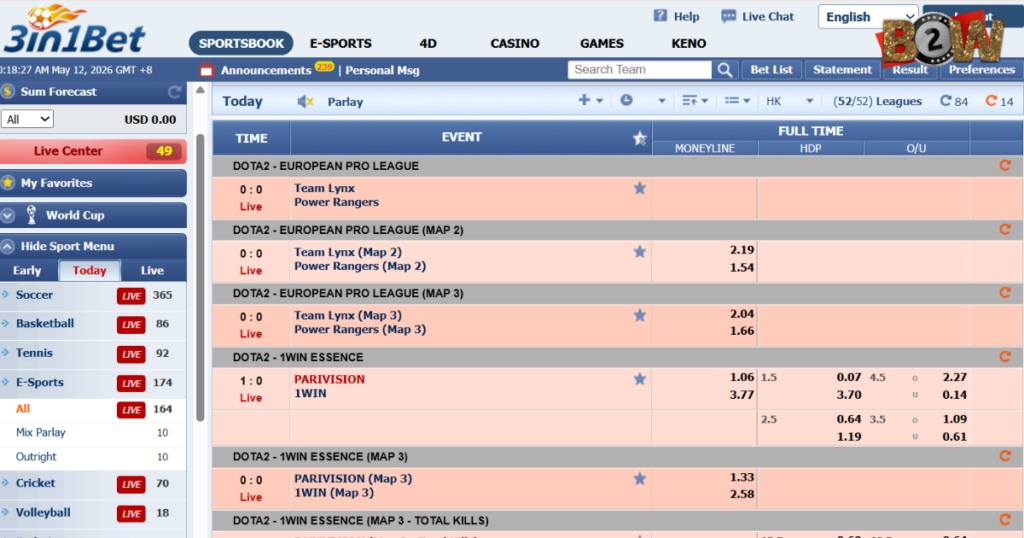This screenshot has width=1024, height=538.
Task: Refresh the DOTA2 - 1WIN Essence section
Action: click(1005, 357)
